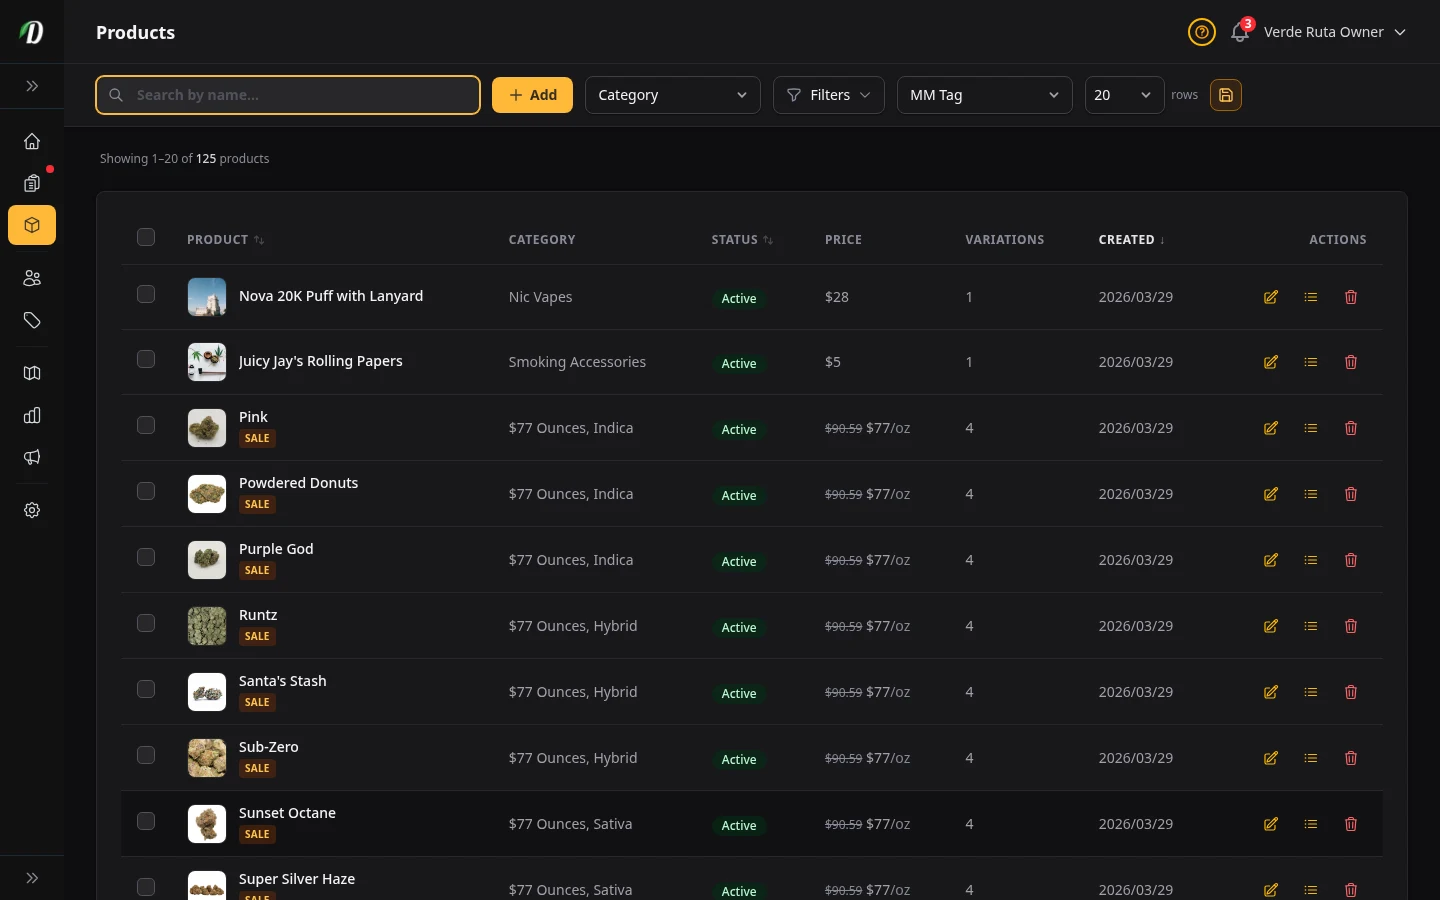
Task: Open the Category dropdown
Action: click(x=672, y=95)
